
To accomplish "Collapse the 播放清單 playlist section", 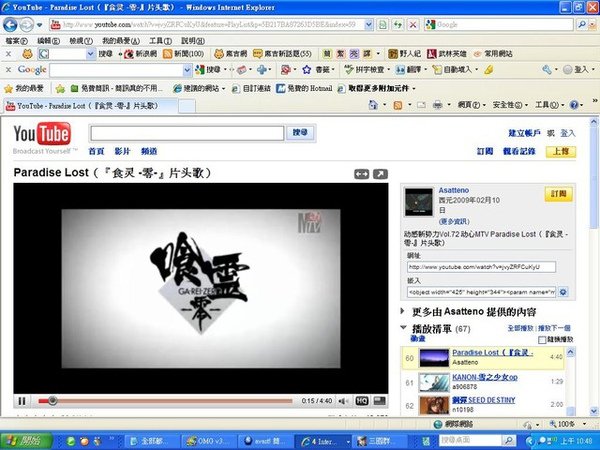I will (403, 328).
